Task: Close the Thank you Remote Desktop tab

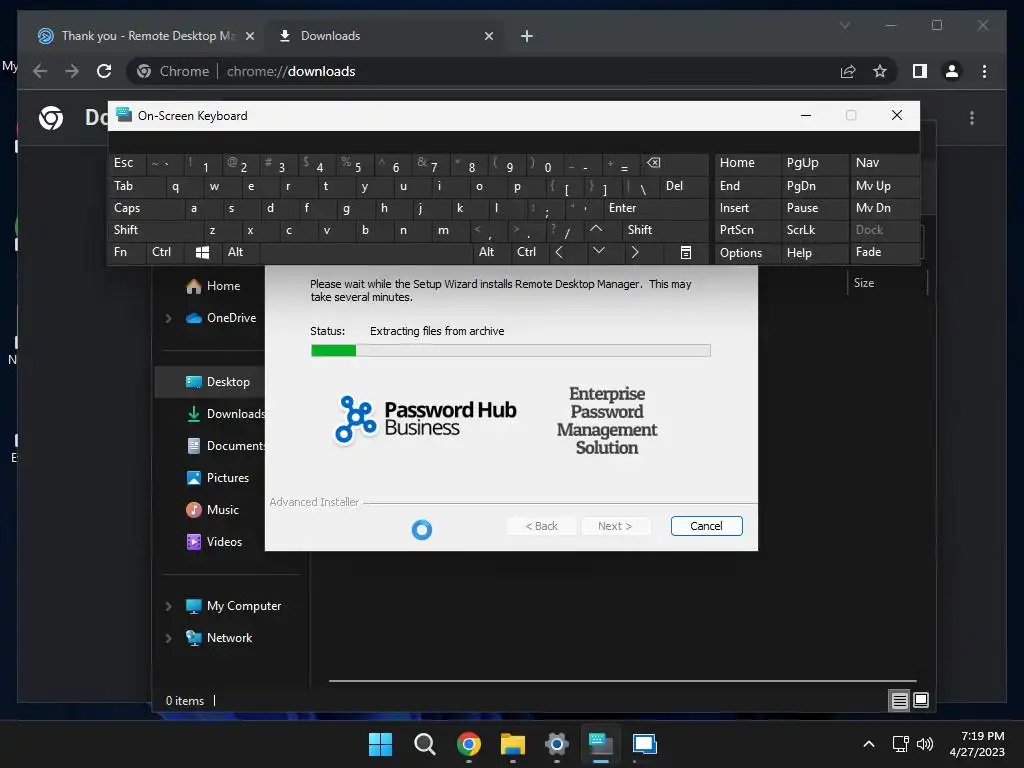Action: tap(249, 36)
